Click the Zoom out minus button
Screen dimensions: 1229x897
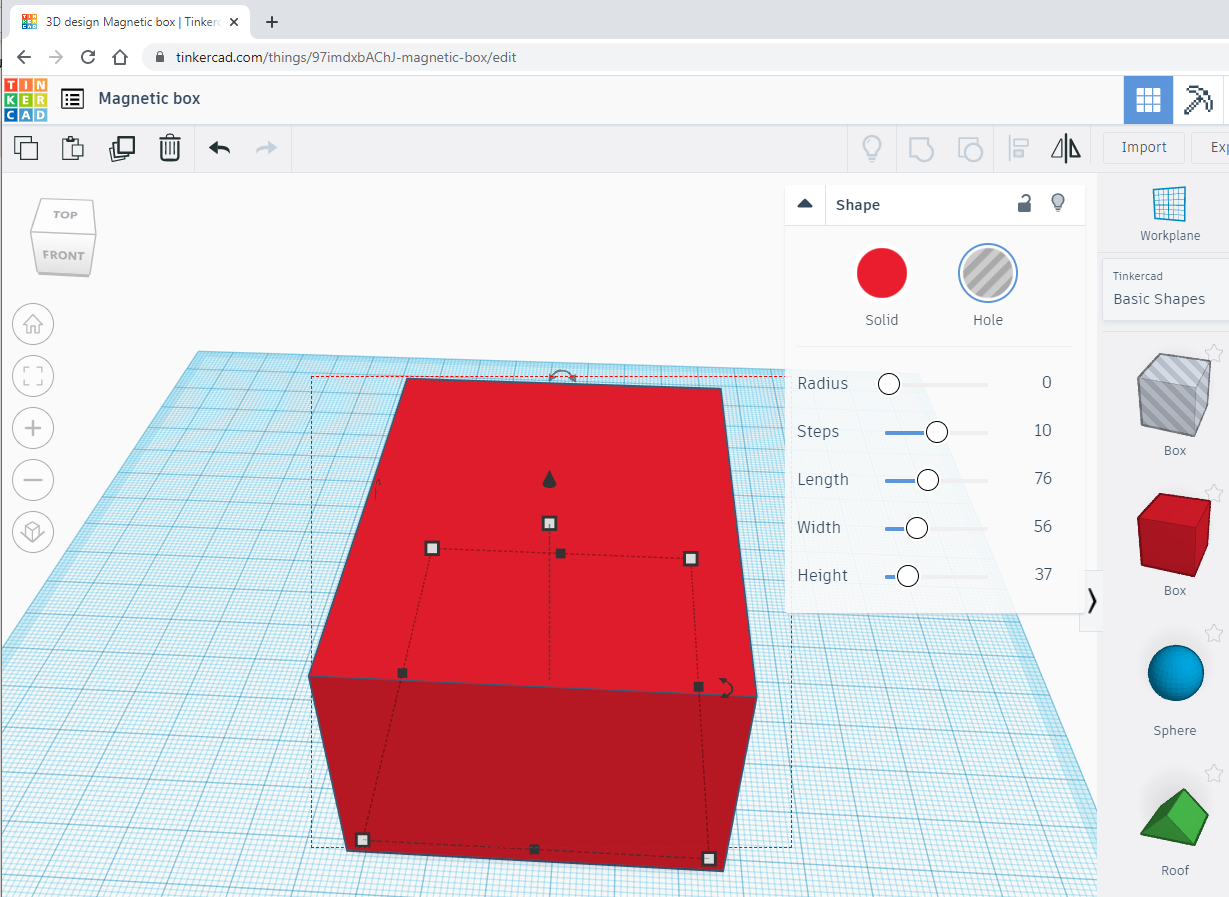(33, 480)
